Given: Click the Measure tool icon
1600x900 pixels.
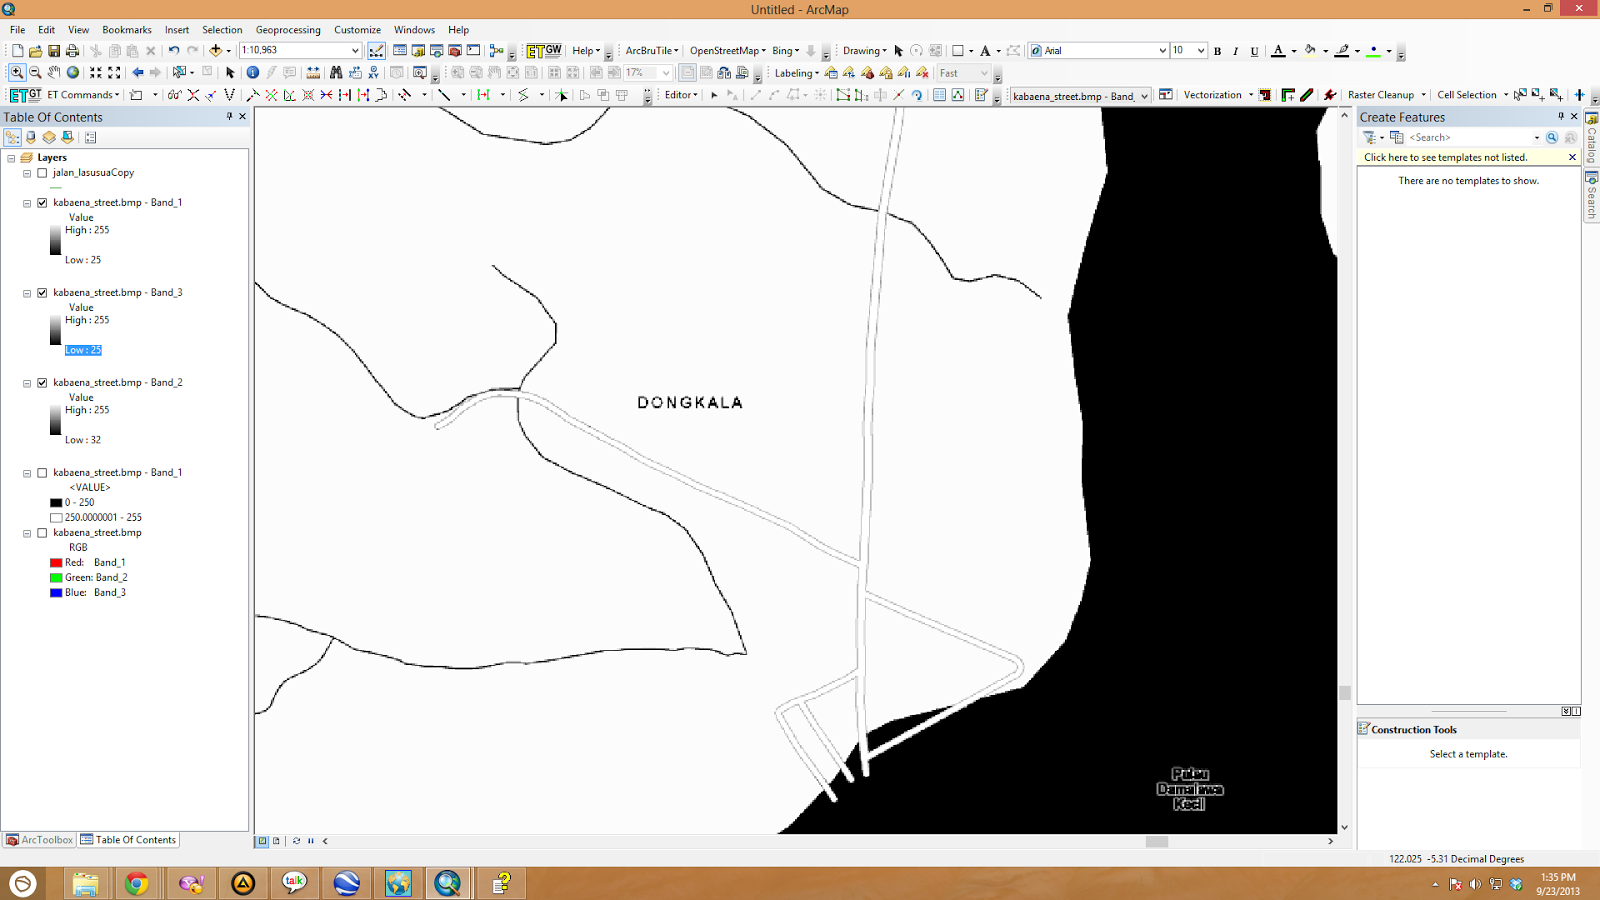Looking at the screenshot, I should click(313, 72).
